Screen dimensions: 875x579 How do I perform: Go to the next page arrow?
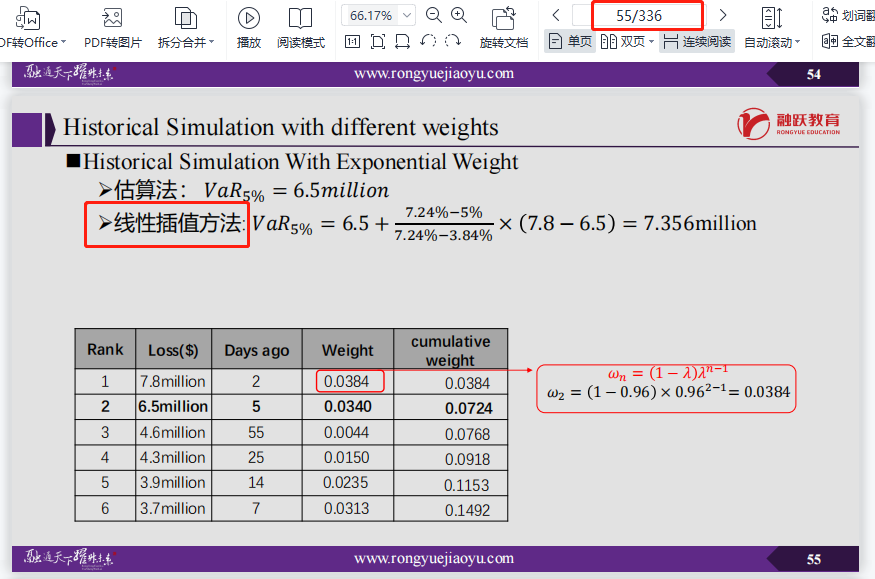(x=723, y=15)
